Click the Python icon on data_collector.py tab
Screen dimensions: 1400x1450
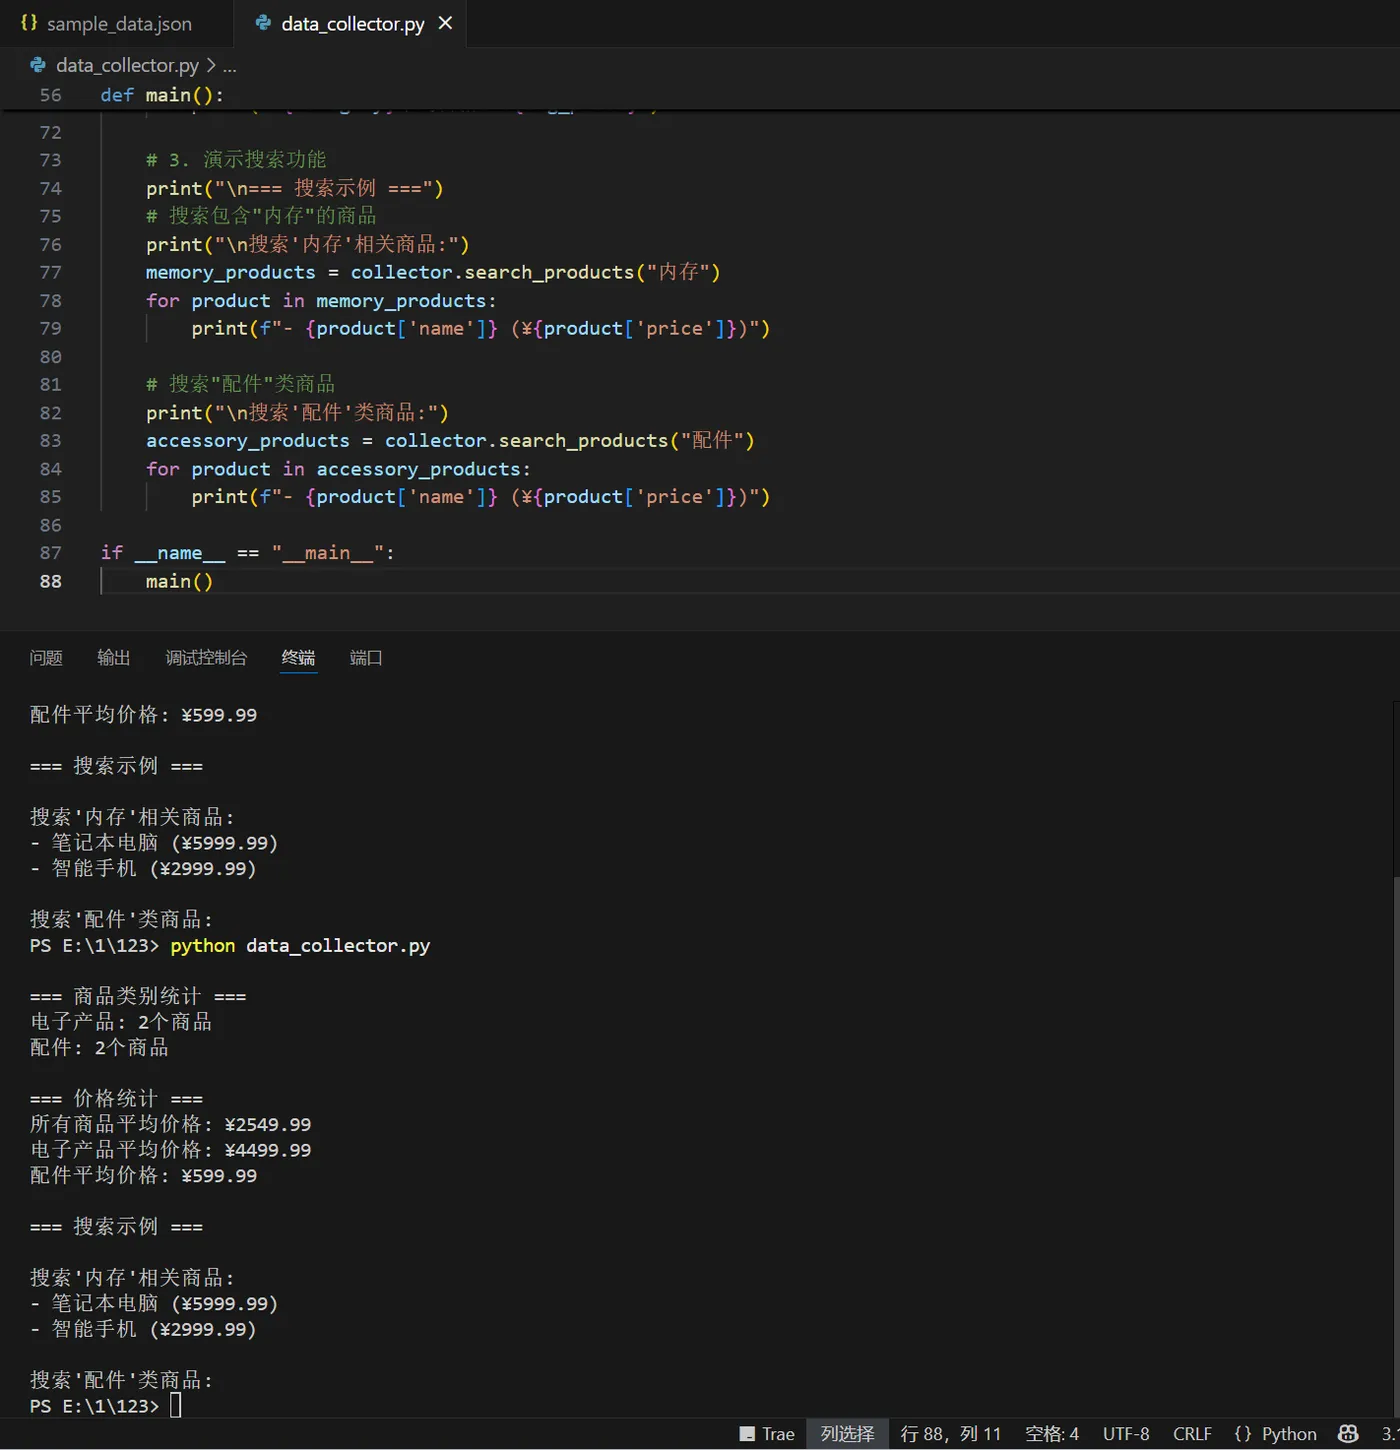coord(263,23)
